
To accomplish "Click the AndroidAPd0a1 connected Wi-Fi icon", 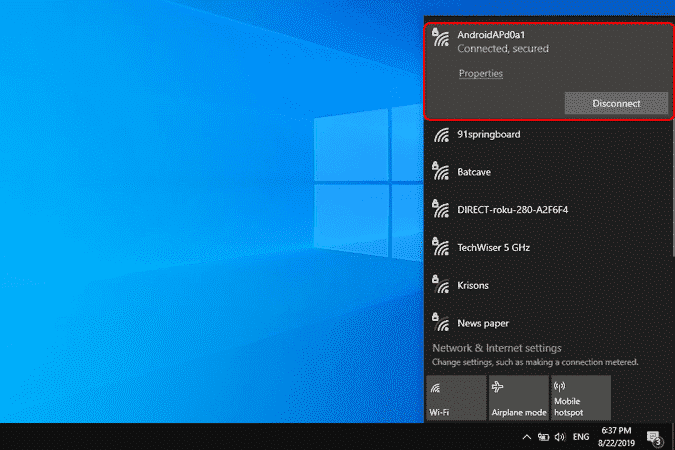I will click(438, 38).
